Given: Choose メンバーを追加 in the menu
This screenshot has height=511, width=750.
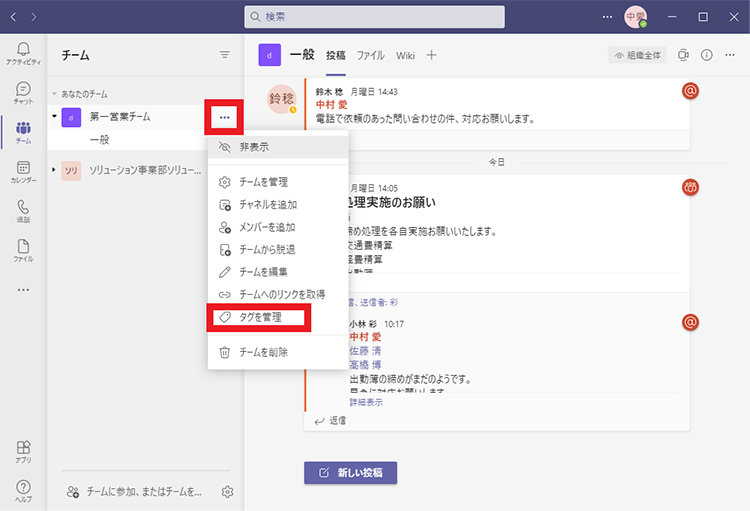Looking at the screenshot, I should tap(278, 227).
